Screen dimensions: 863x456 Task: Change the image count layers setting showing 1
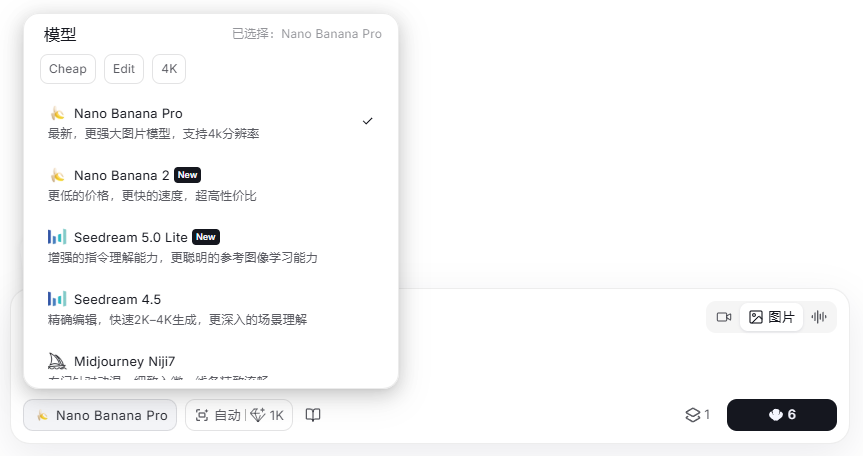point(697,415)
